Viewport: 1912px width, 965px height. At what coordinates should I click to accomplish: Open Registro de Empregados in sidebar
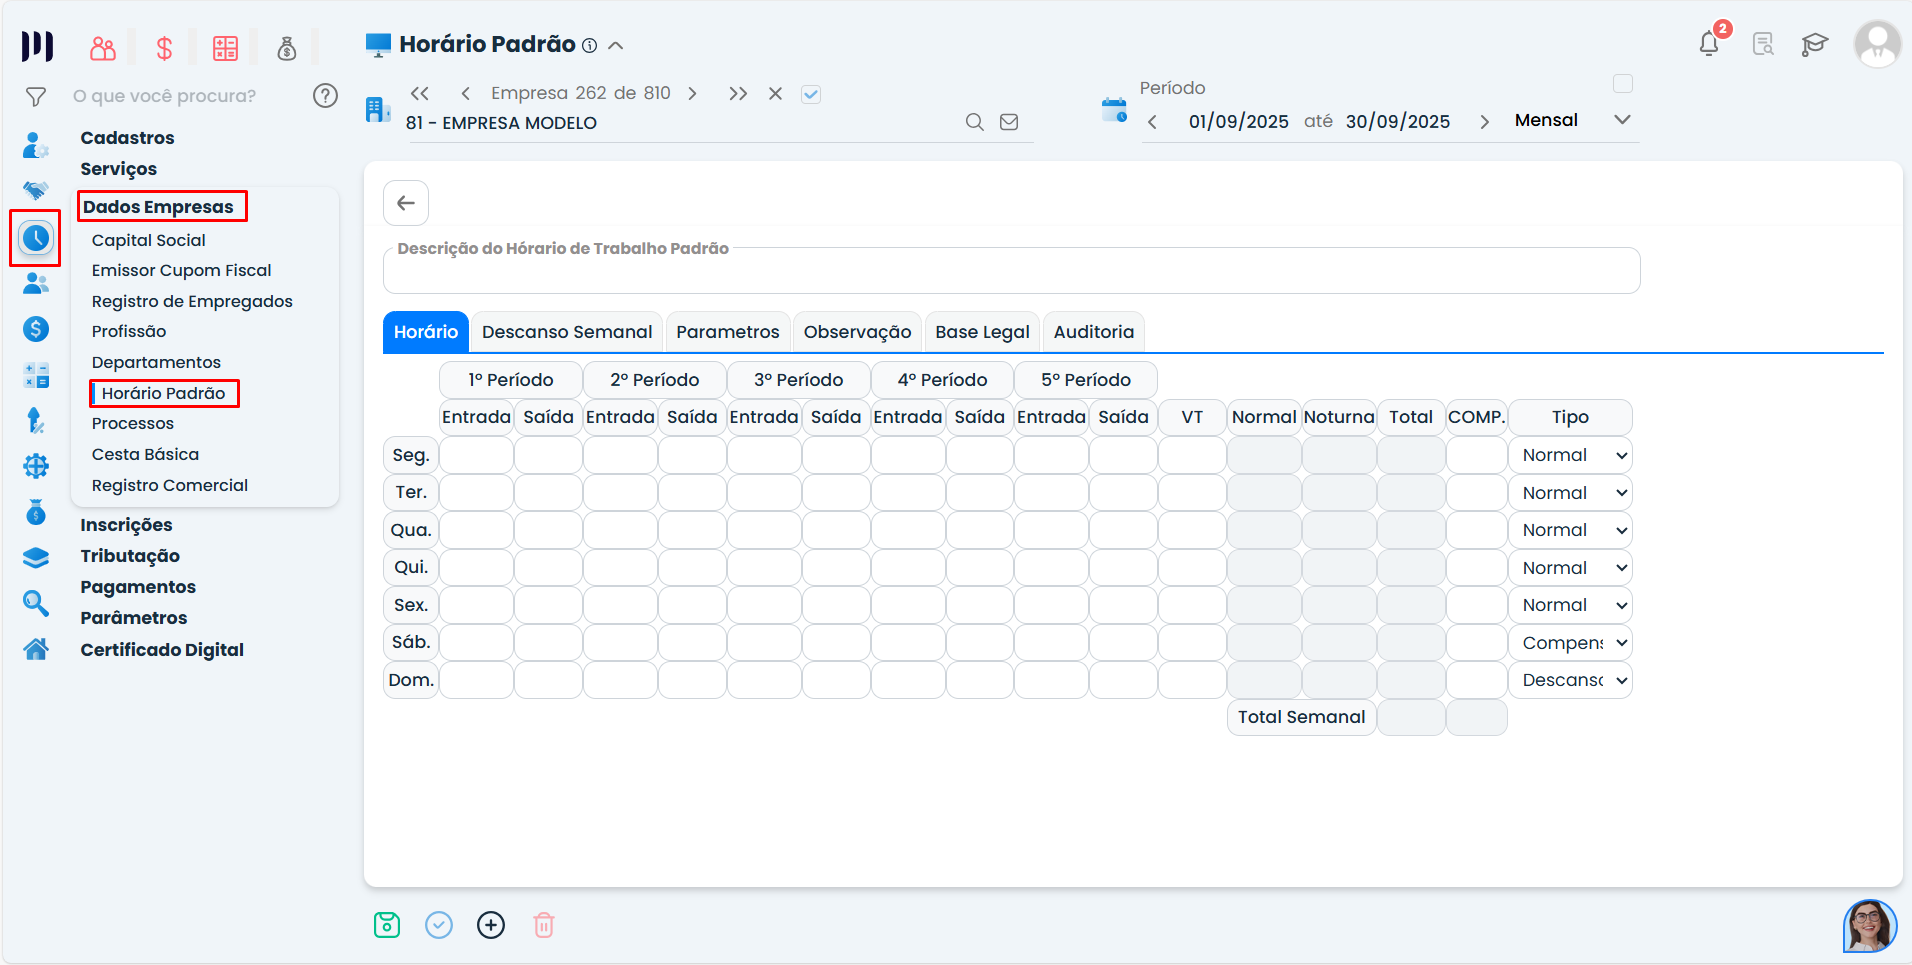pos(192,301)
